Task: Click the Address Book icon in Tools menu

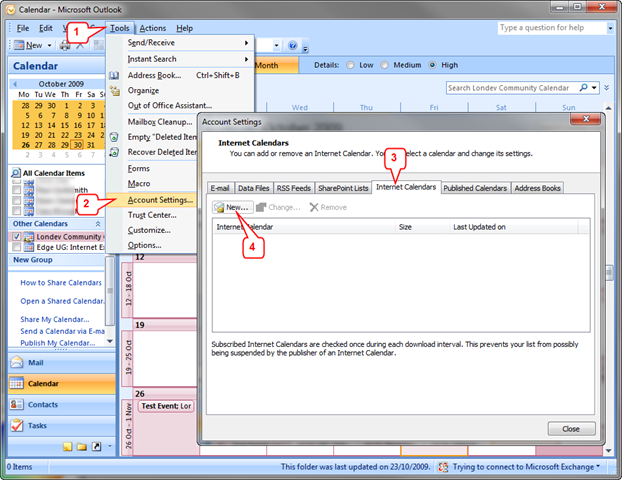Action: (114, 75)
